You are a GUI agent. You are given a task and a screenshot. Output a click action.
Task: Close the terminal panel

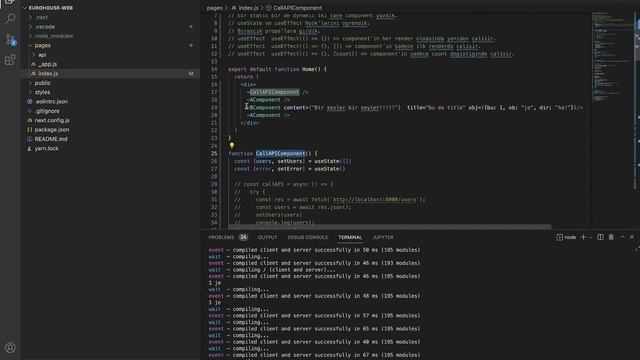(x=632, y=237)
